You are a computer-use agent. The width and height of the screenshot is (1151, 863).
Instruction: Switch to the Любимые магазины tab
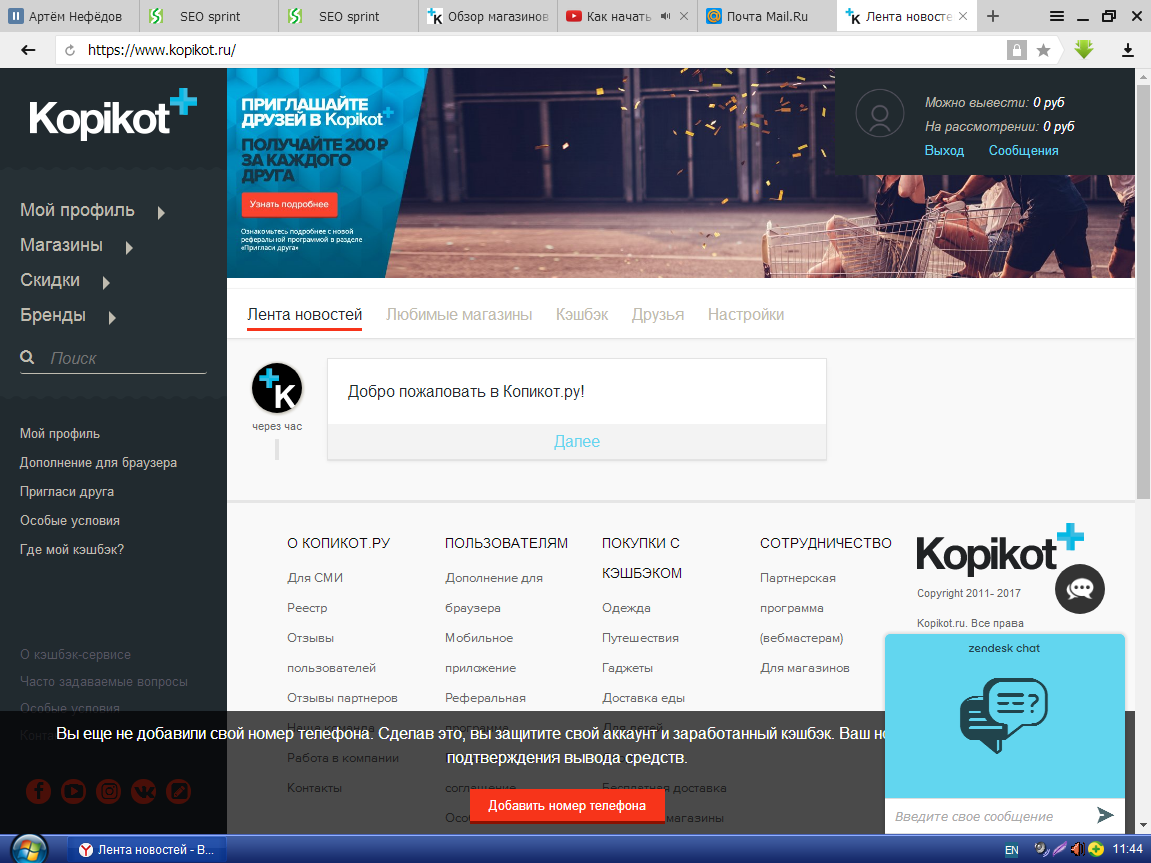pos(459,315)
